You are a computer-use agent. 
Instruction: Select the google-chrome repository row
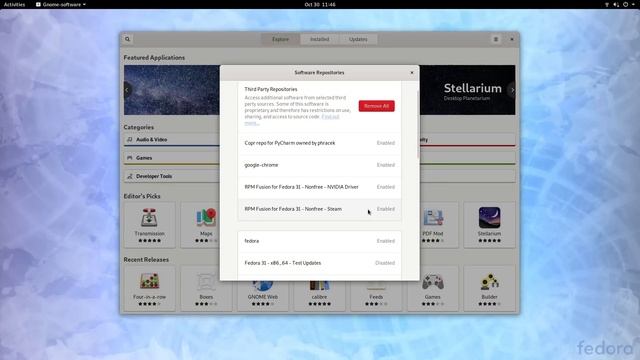tap(320, 165)
